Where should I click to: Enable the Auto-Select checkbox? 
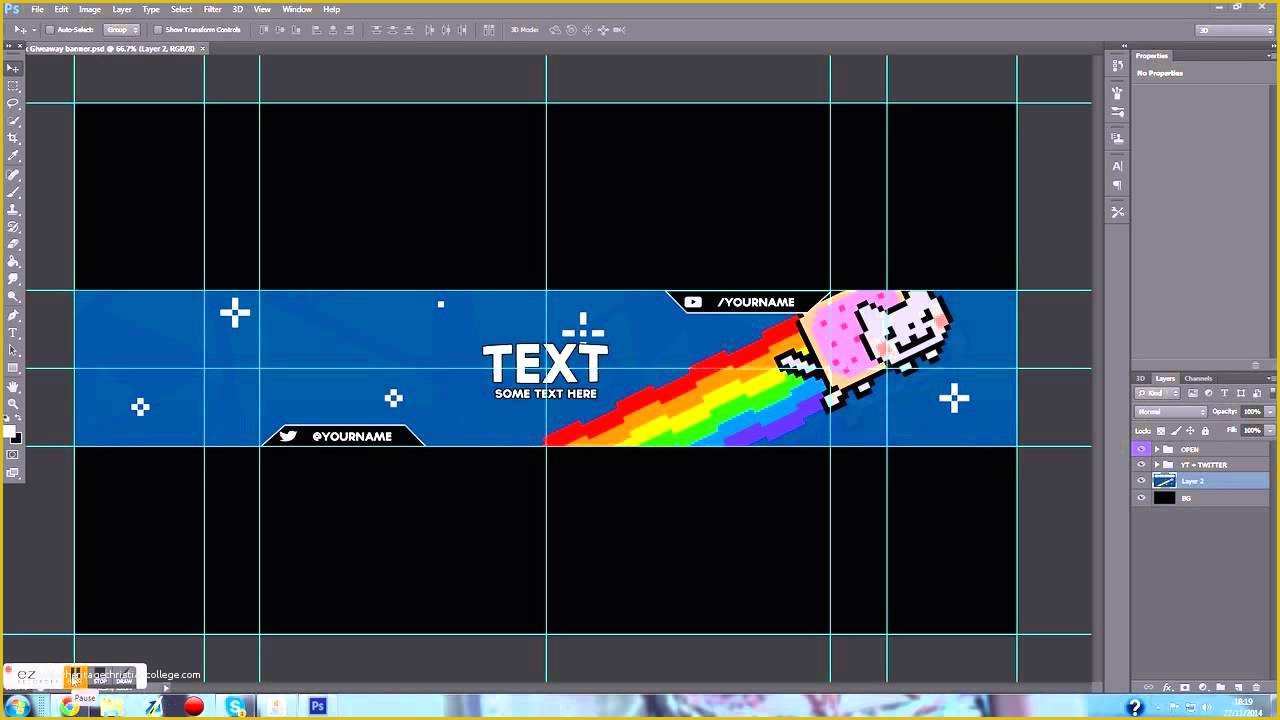pyautogui.click(x=50, y=30)
